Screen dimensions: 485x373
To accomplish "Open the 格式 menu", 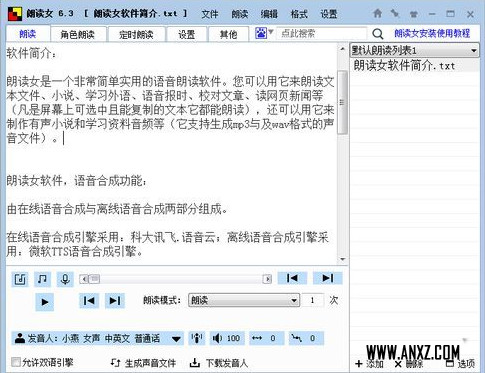I will point(299,14).
